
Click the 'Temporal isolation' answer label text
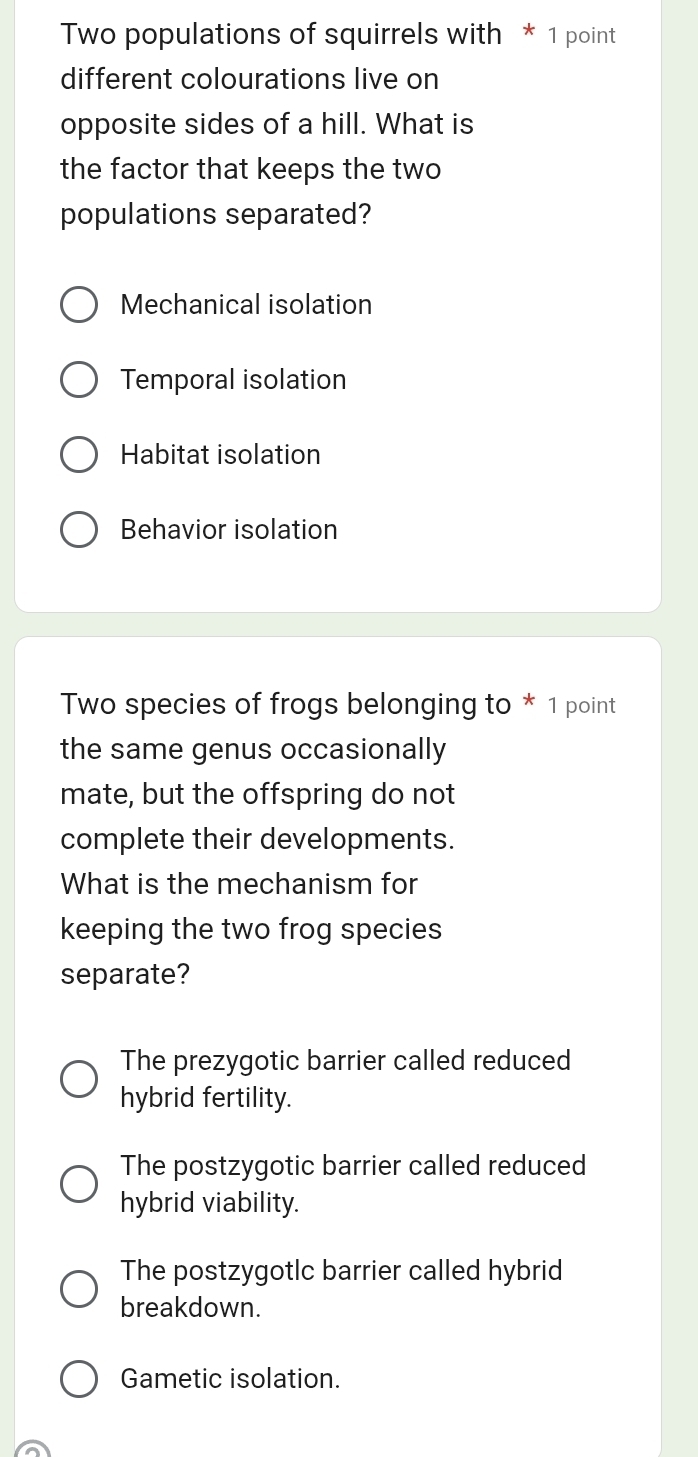coord(233,380)
